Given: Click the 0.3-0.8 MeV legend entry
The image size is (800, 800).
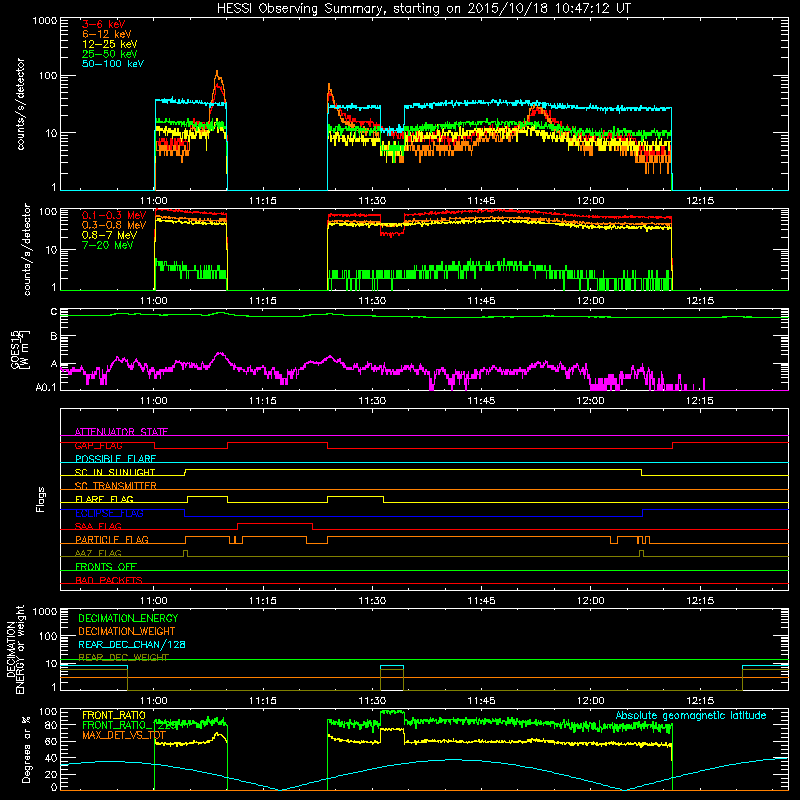Looking at the screenshot, I should coord(113,225).
